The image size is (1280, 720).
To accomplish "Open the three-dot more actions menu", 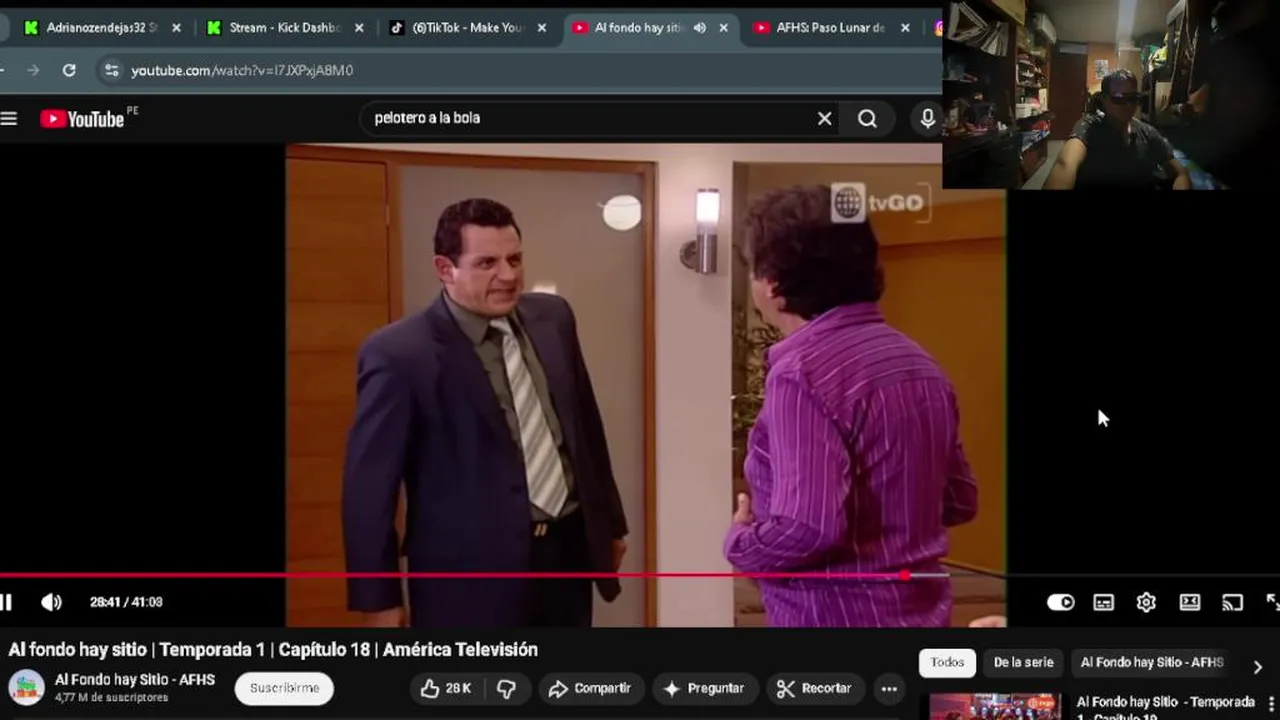I will click(889, 688).
